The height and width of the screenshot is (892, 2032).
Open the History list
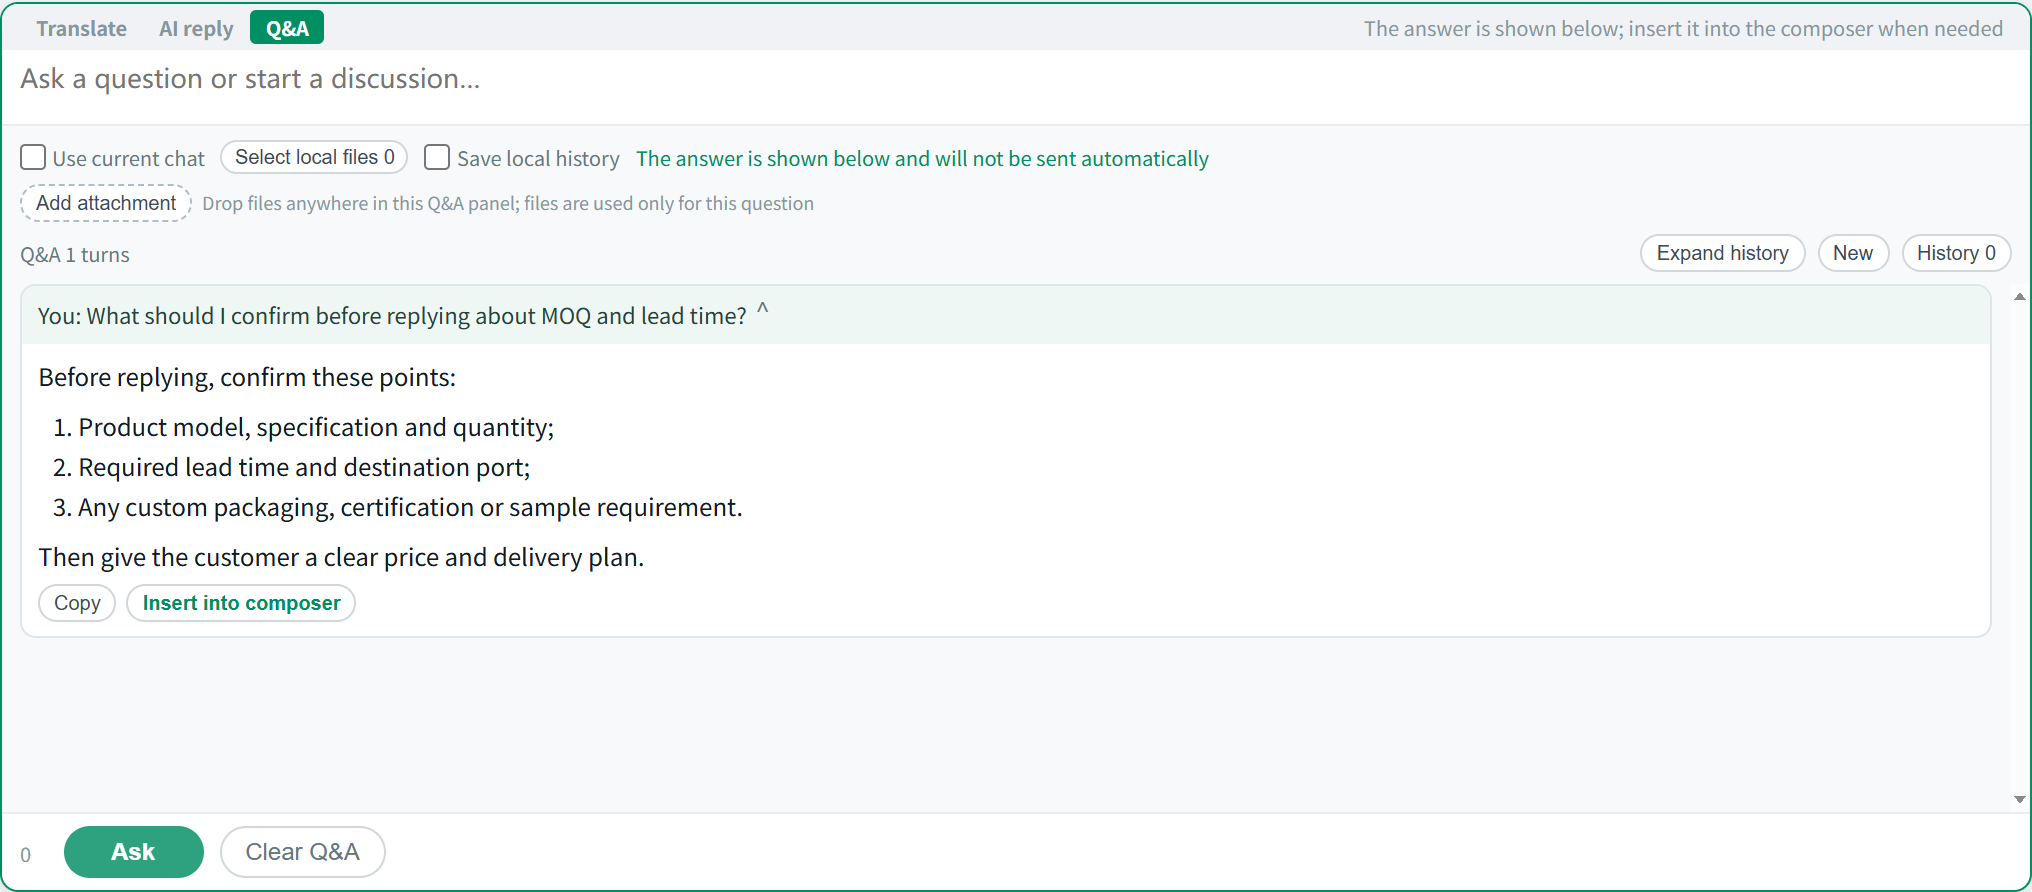pos(1956,253)
